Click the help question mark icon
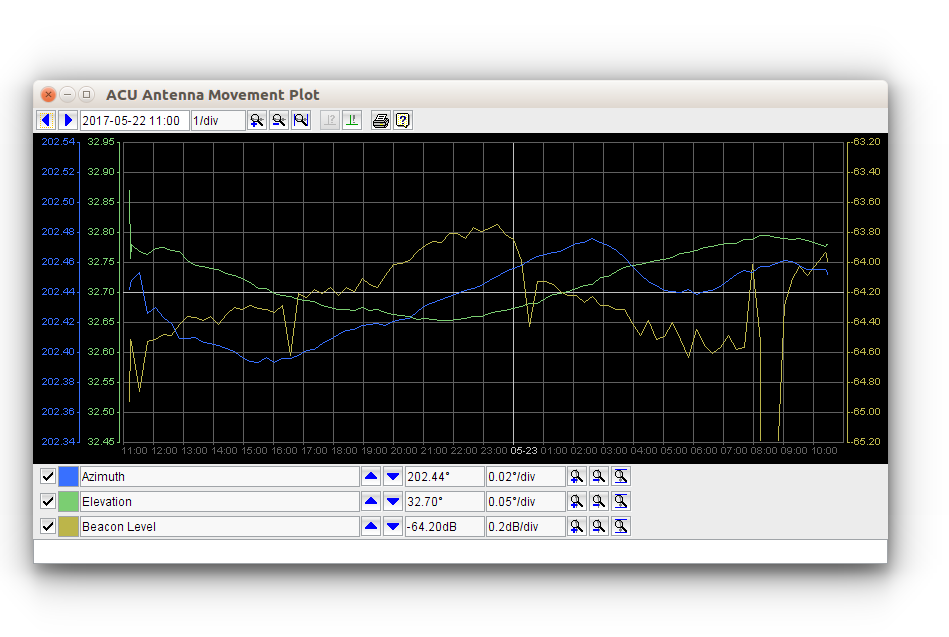 click(x=402, y=120)
